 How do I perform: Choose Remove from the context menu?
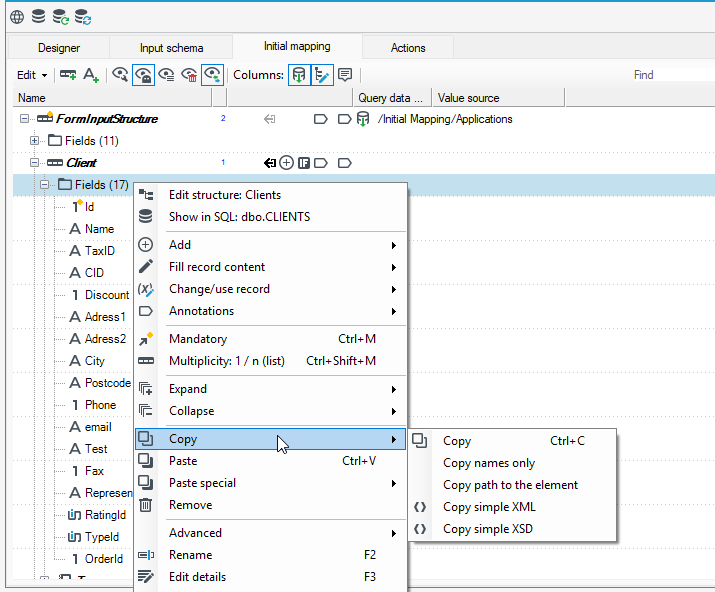click(x=270, y=505)
